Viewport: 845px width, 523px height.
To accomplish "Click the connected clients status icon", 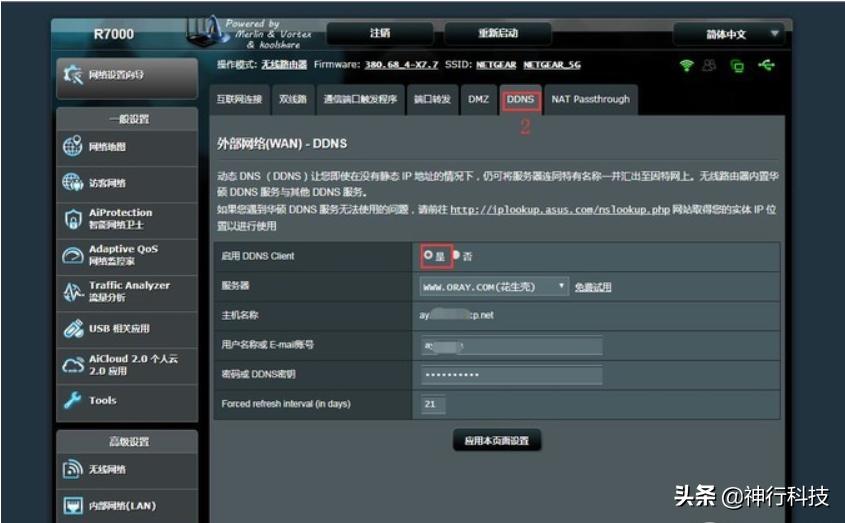I will pos(709,66).
